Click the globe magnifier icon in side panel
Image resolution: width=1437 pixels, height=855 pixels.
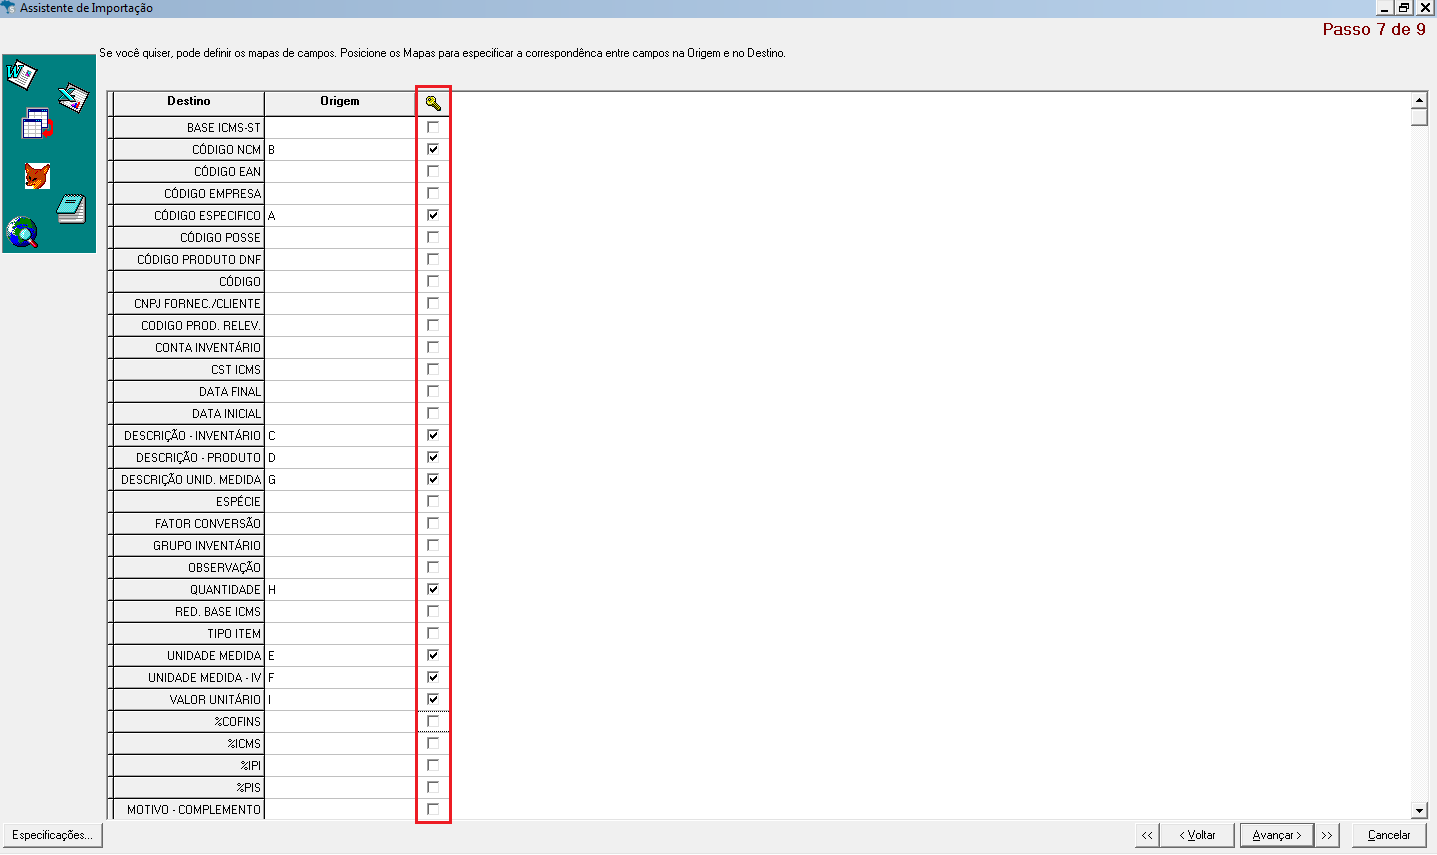click(22, 232)
